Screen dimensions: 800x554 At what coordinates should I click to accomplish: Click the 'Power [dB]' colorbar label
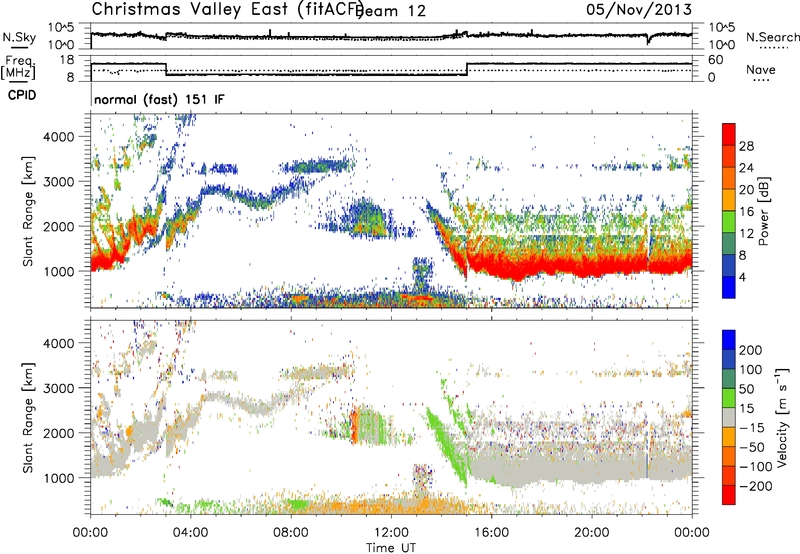click(763, 211)
